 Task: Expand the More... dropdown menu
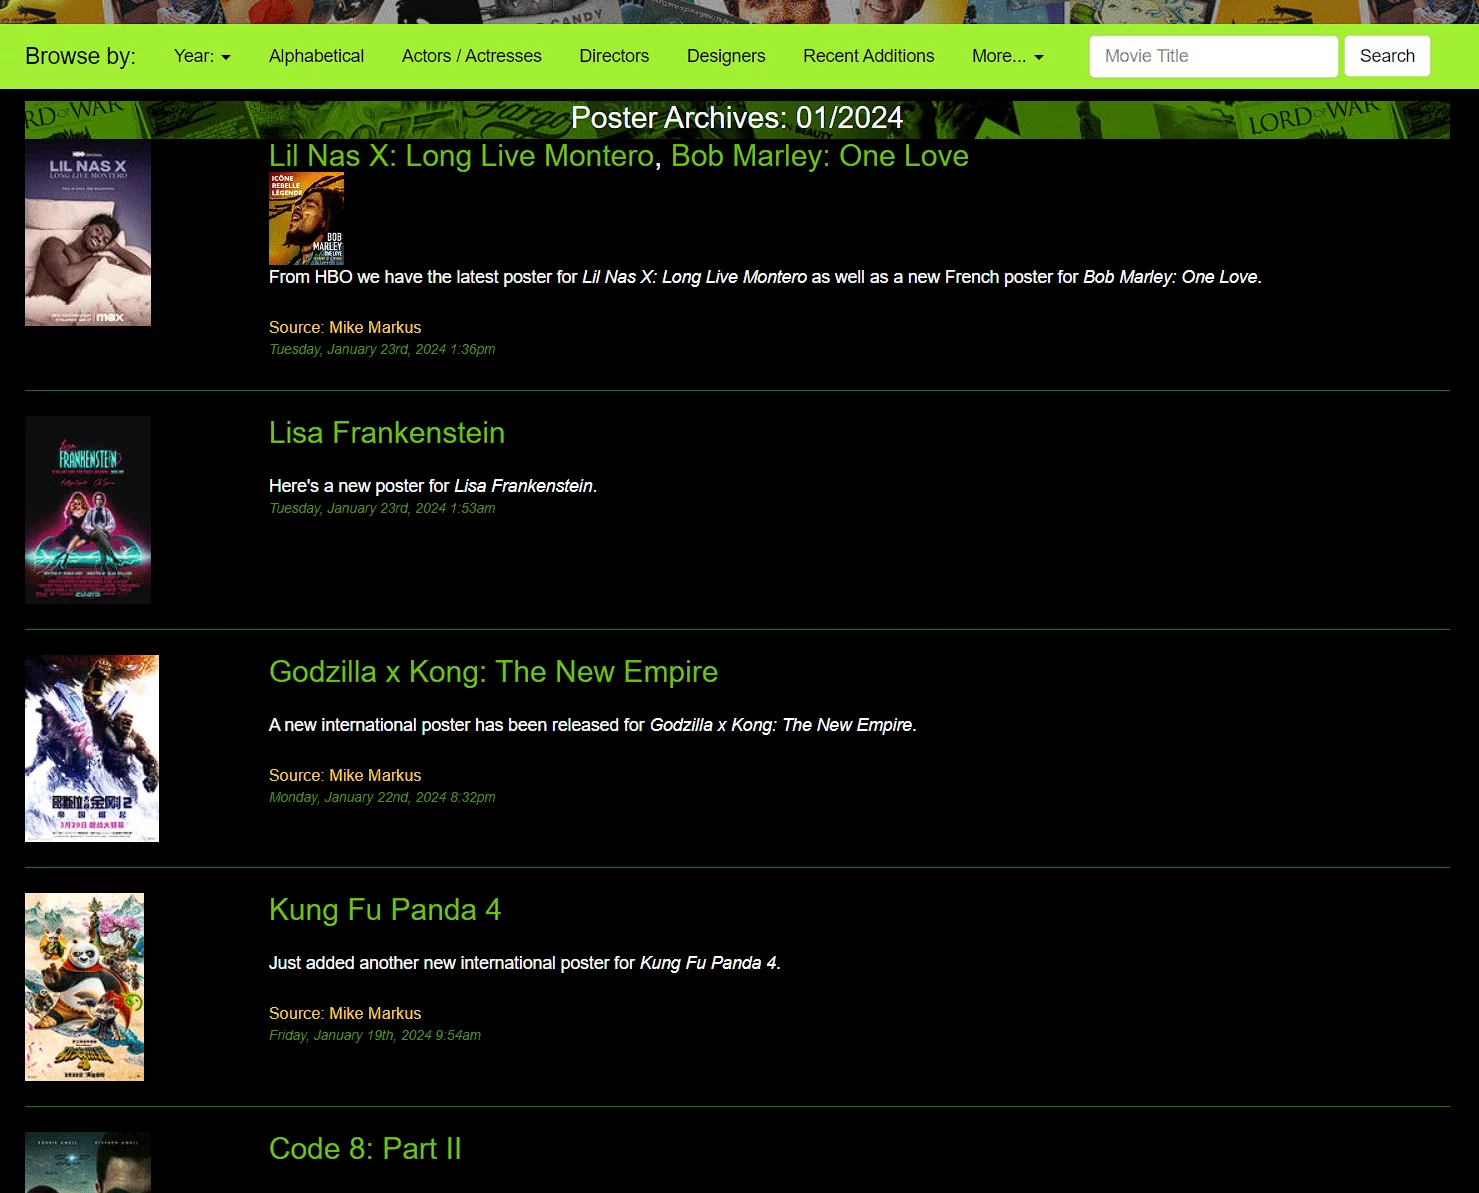(x=1007, y=56)
